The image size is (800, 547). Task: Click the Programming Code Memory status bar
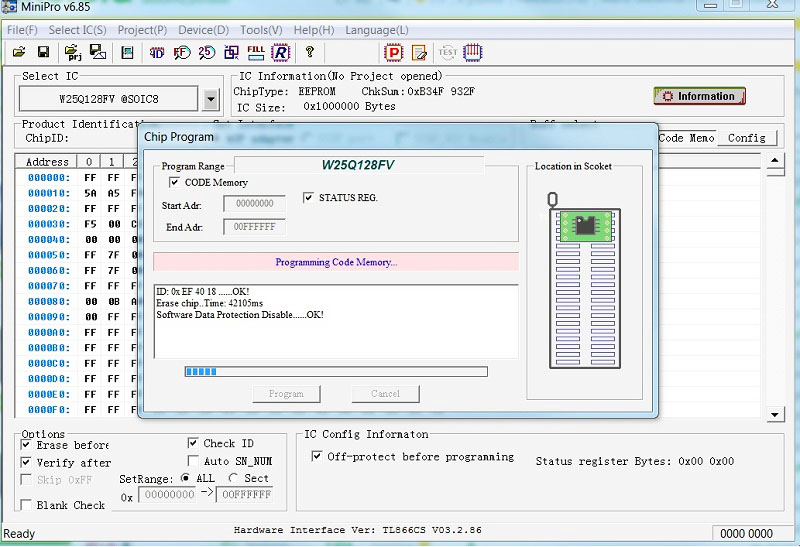click(336, 262)
